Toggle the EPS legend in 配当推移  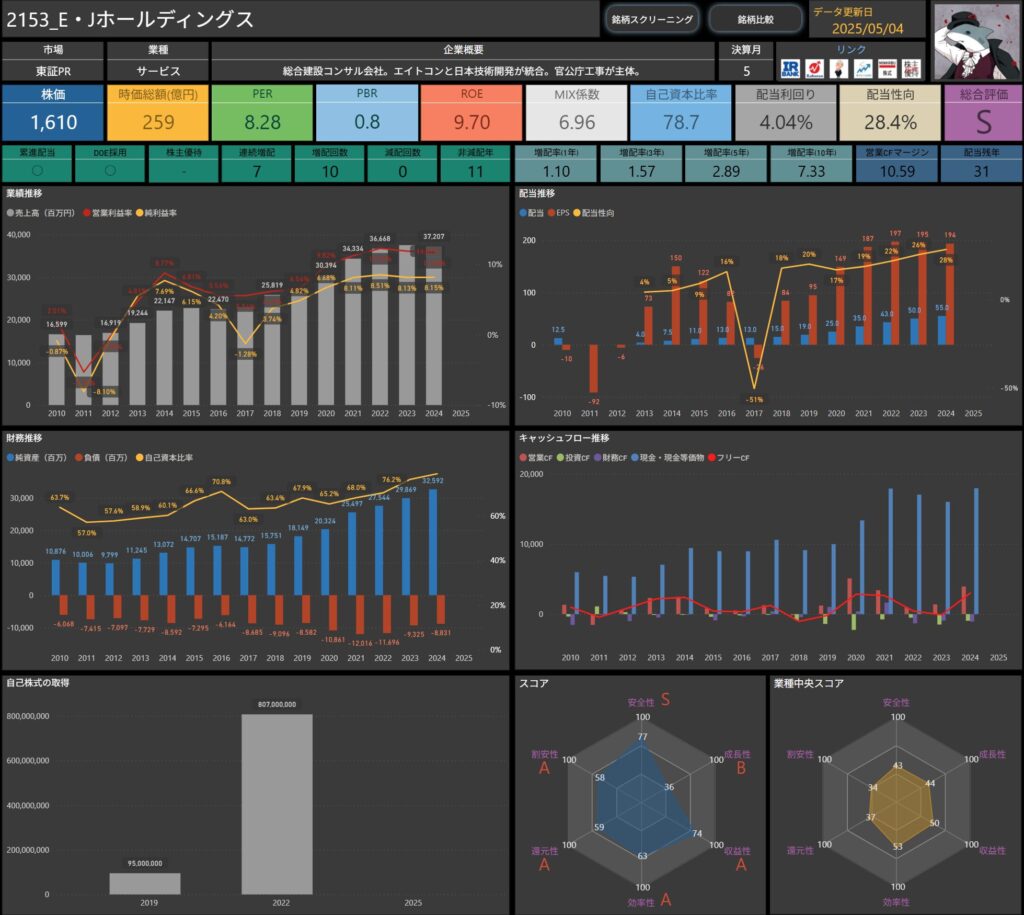558,213
